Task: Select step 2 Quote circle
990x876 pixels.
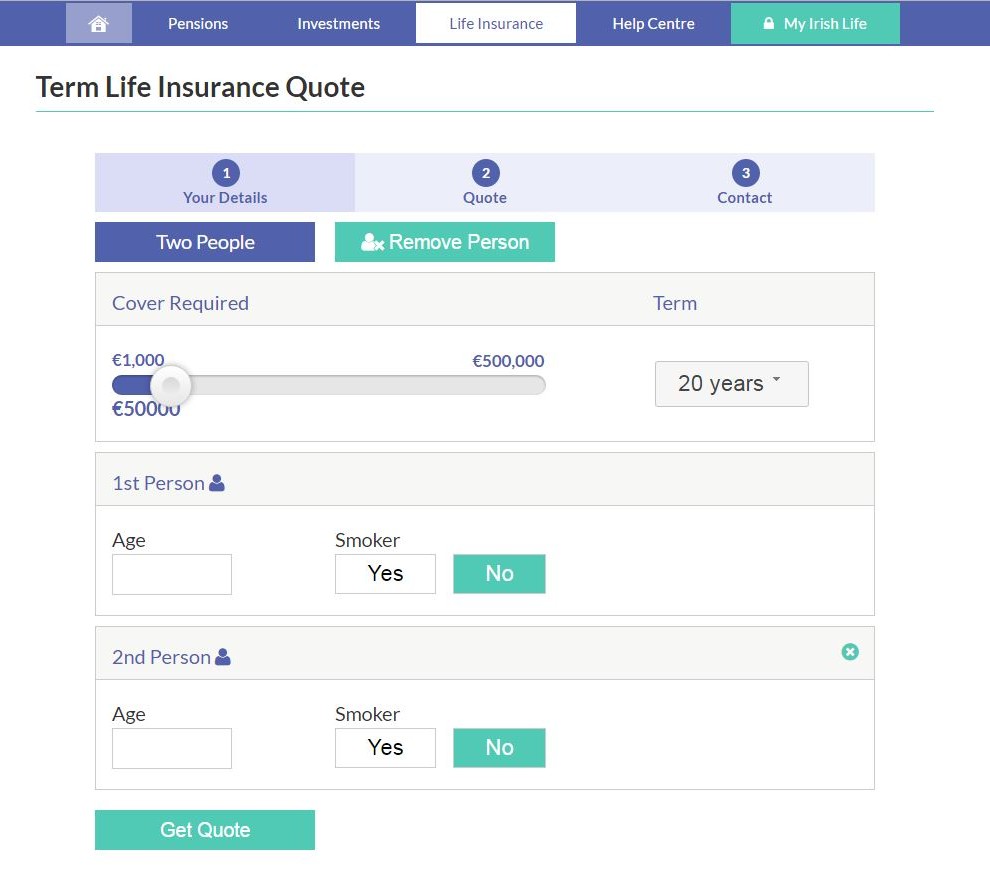Action: pyautogui.click(x=486, y=173)
